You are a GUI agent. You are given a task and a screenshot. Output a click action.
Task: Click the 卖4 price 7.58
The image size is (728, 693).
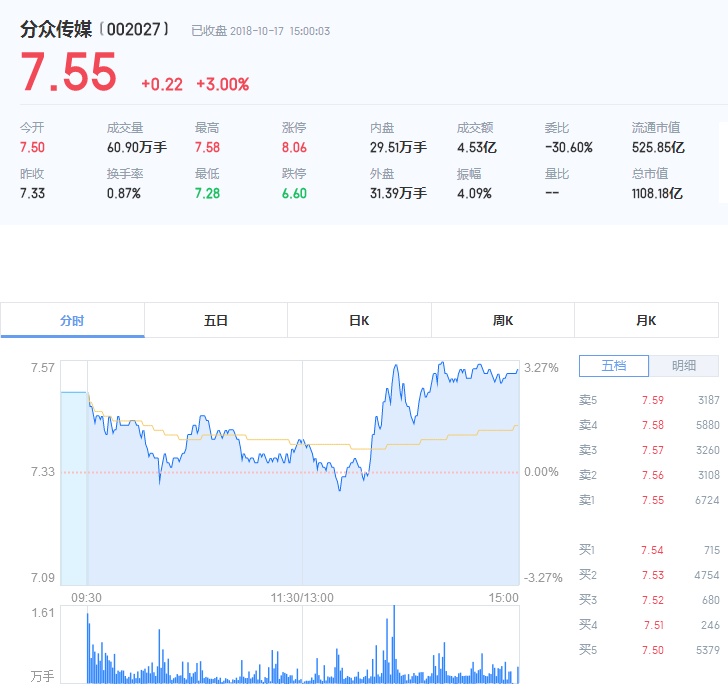coord(653,425)
